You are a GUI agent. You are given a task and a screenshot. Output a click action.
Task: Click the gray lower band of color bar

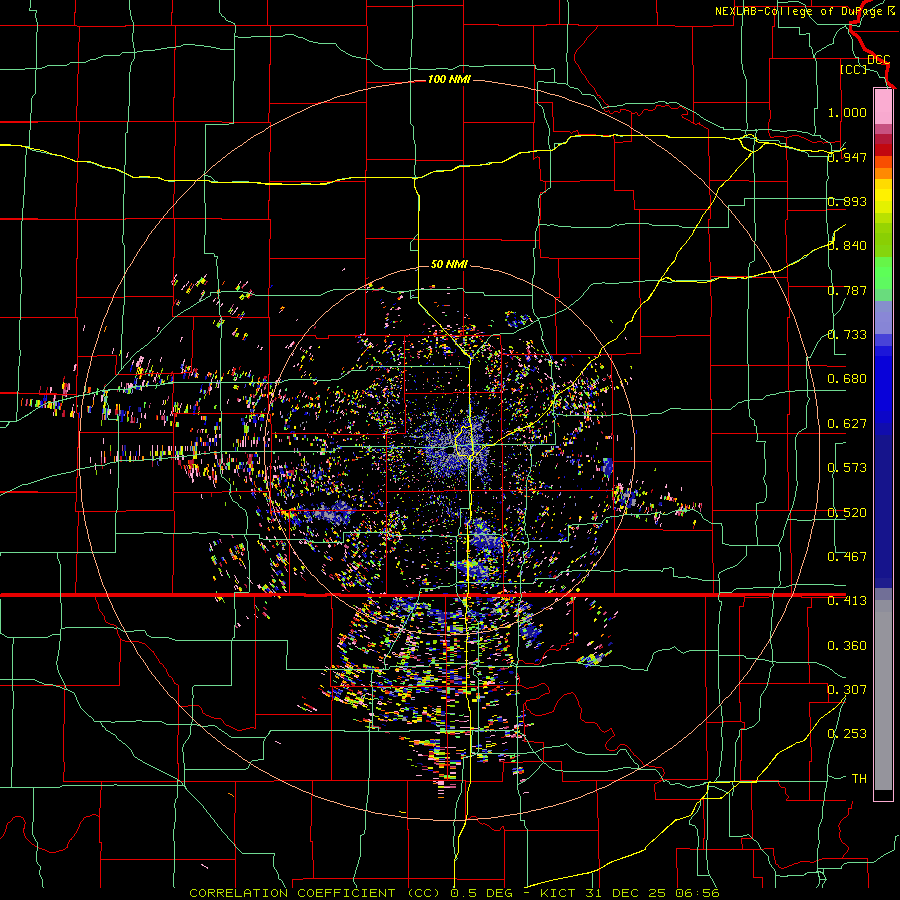(x=883, y=695)
